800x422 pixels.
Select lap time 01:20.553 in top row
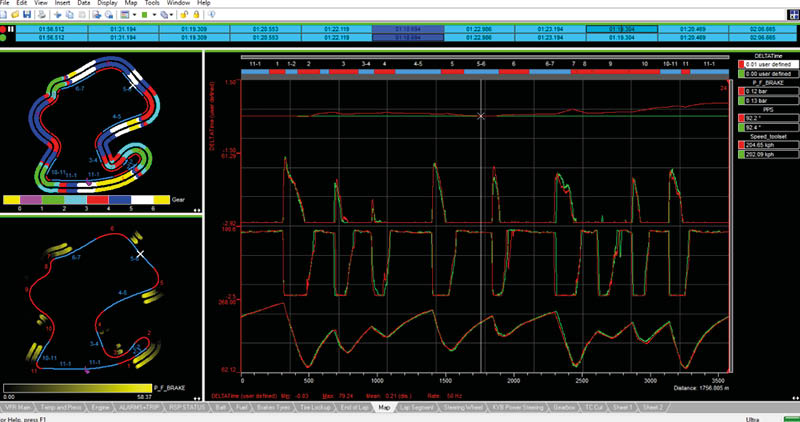point(266,29)
